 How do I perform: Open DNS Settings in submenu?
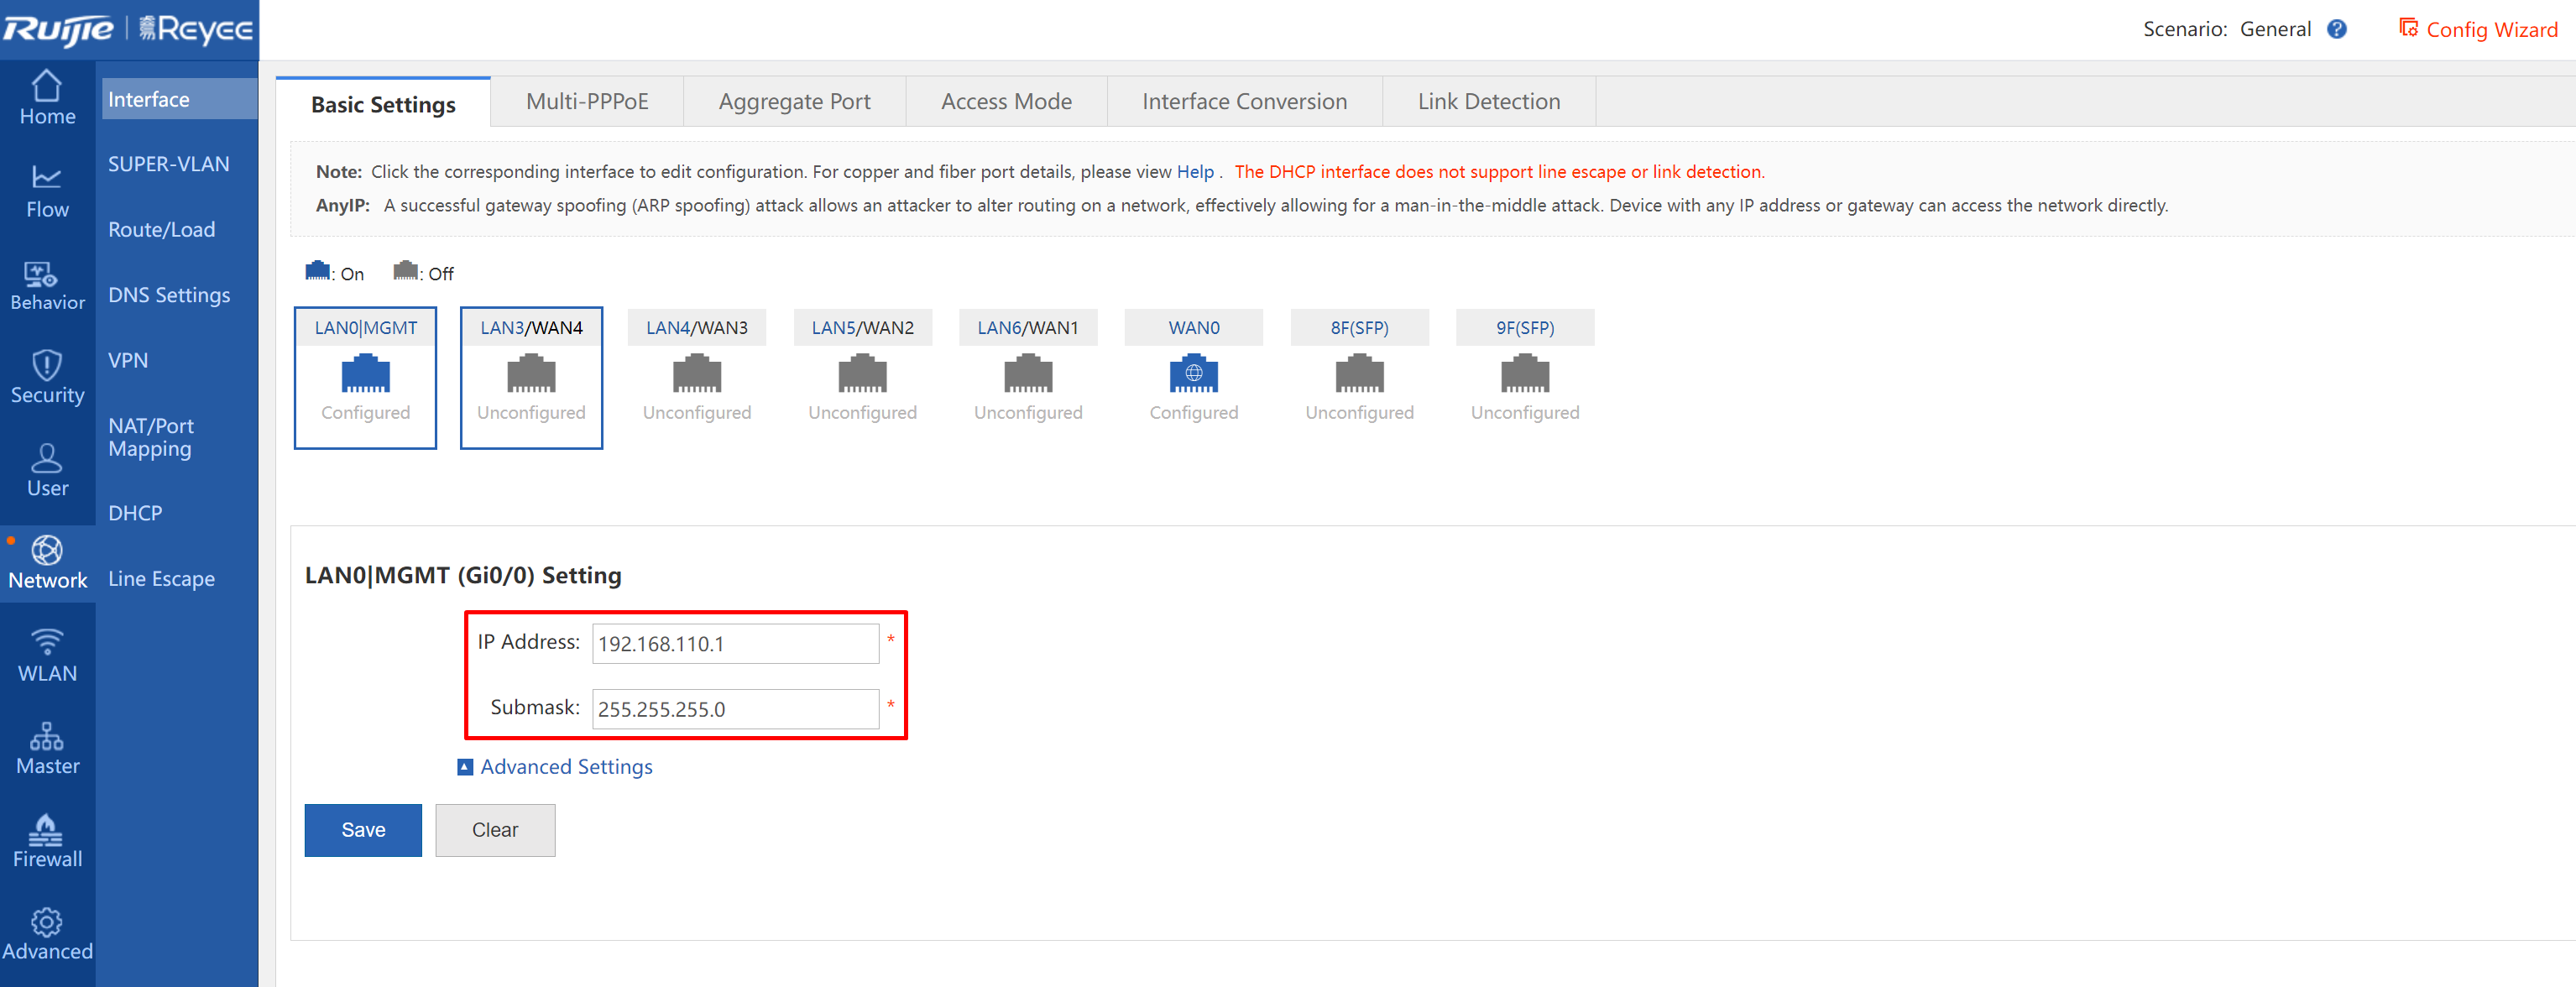tap(169, 295)
